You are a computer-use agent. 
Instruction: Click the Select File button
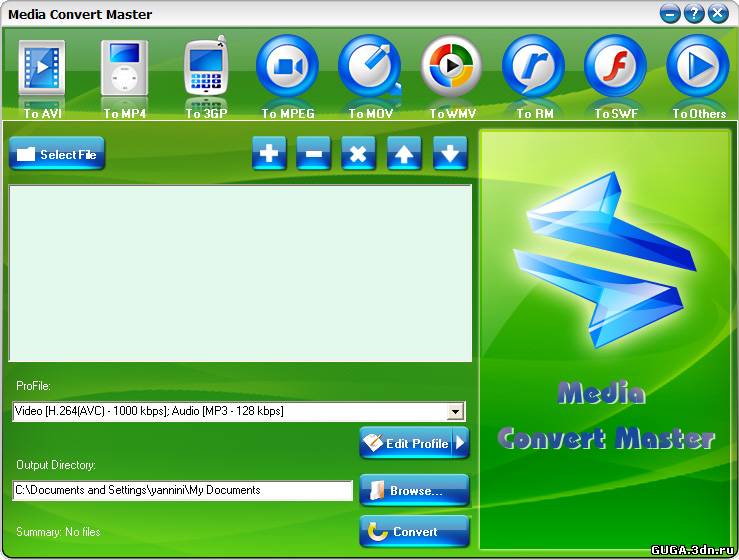pyautogui.click(x=57, y=153)
